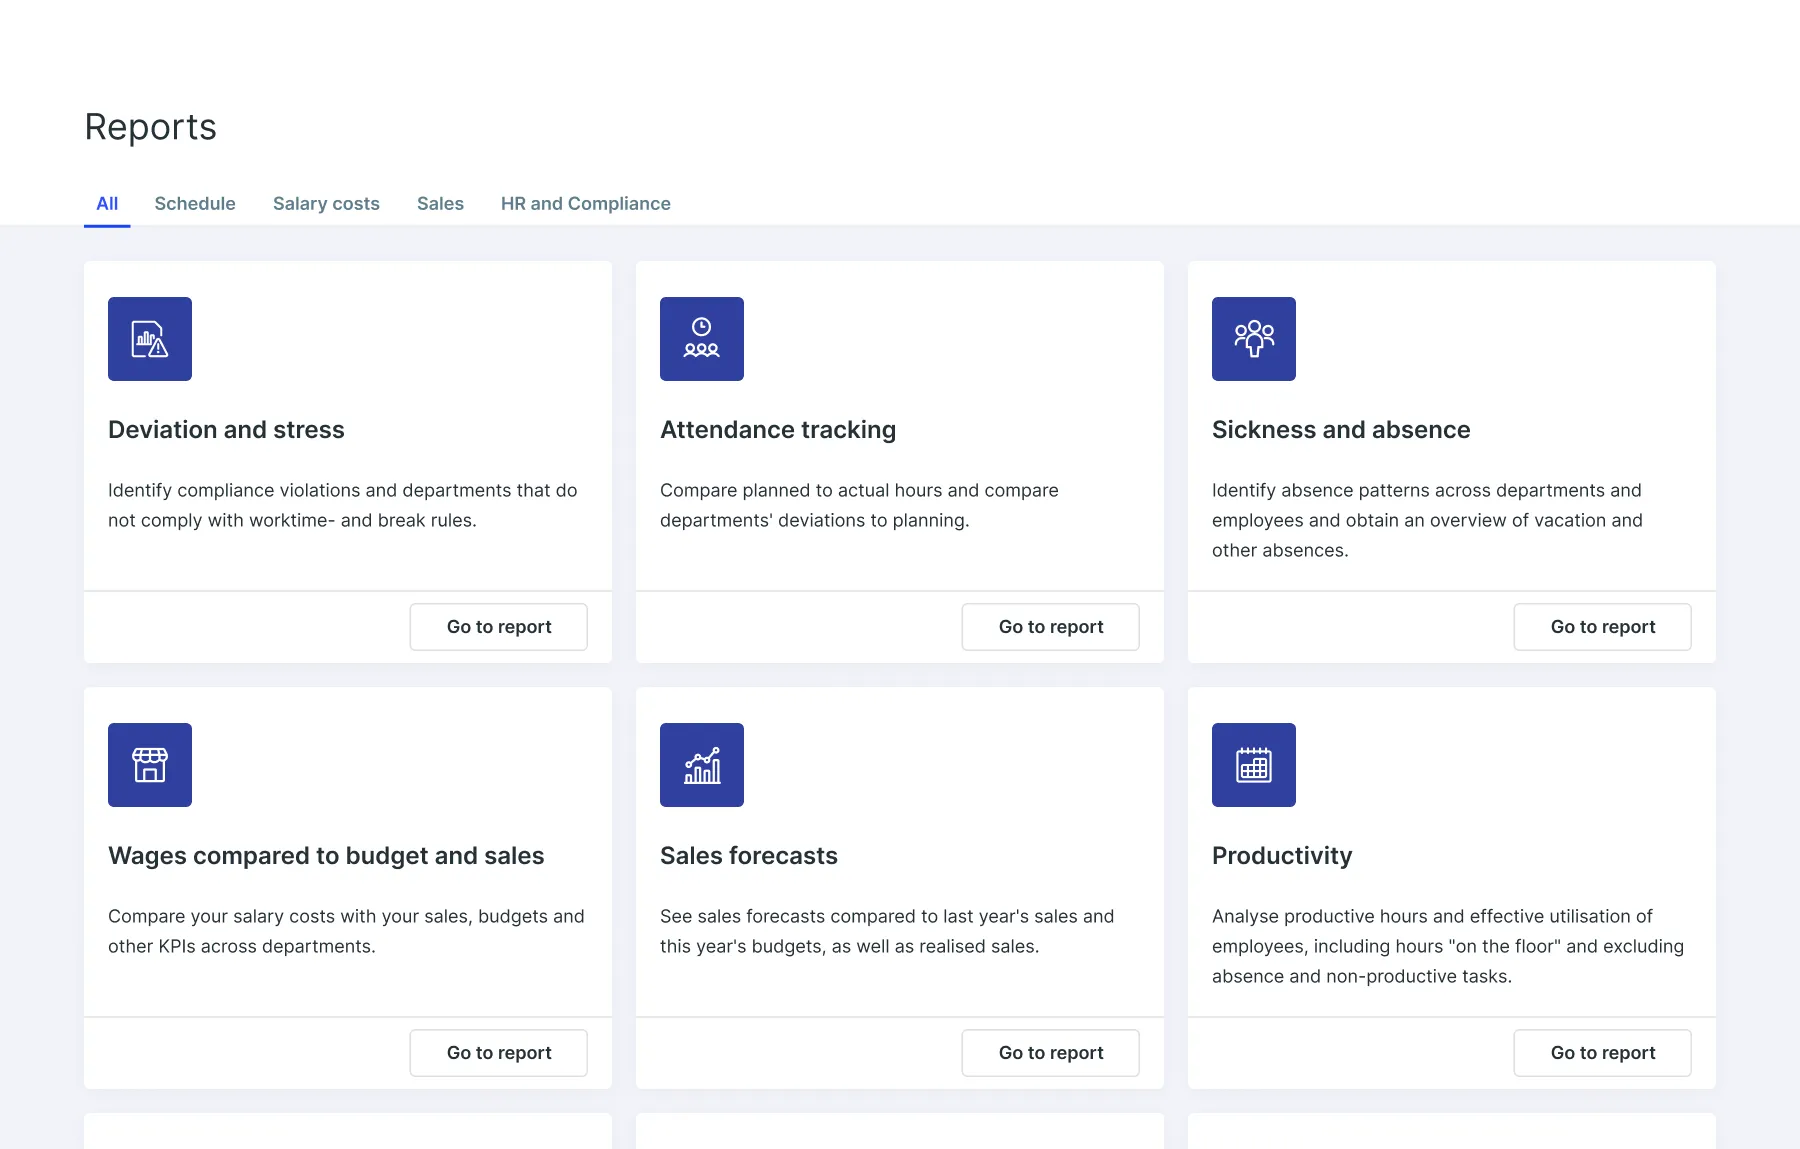The height and width of the screenshot is (1149, 1800).
Task: Go to report for Sickness and absence
Action: pos(1603,627)
